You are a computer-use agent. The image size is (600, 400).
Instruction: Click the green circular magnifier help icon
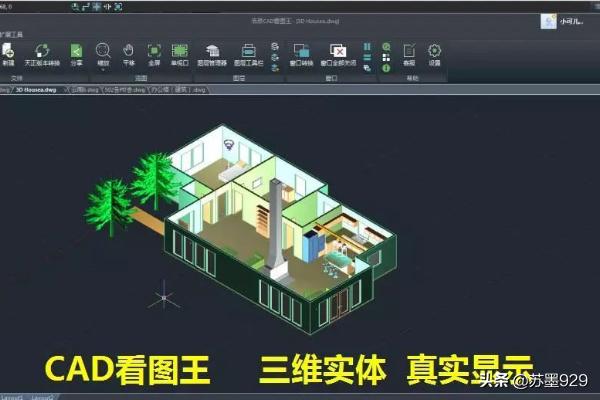[386, 47]
